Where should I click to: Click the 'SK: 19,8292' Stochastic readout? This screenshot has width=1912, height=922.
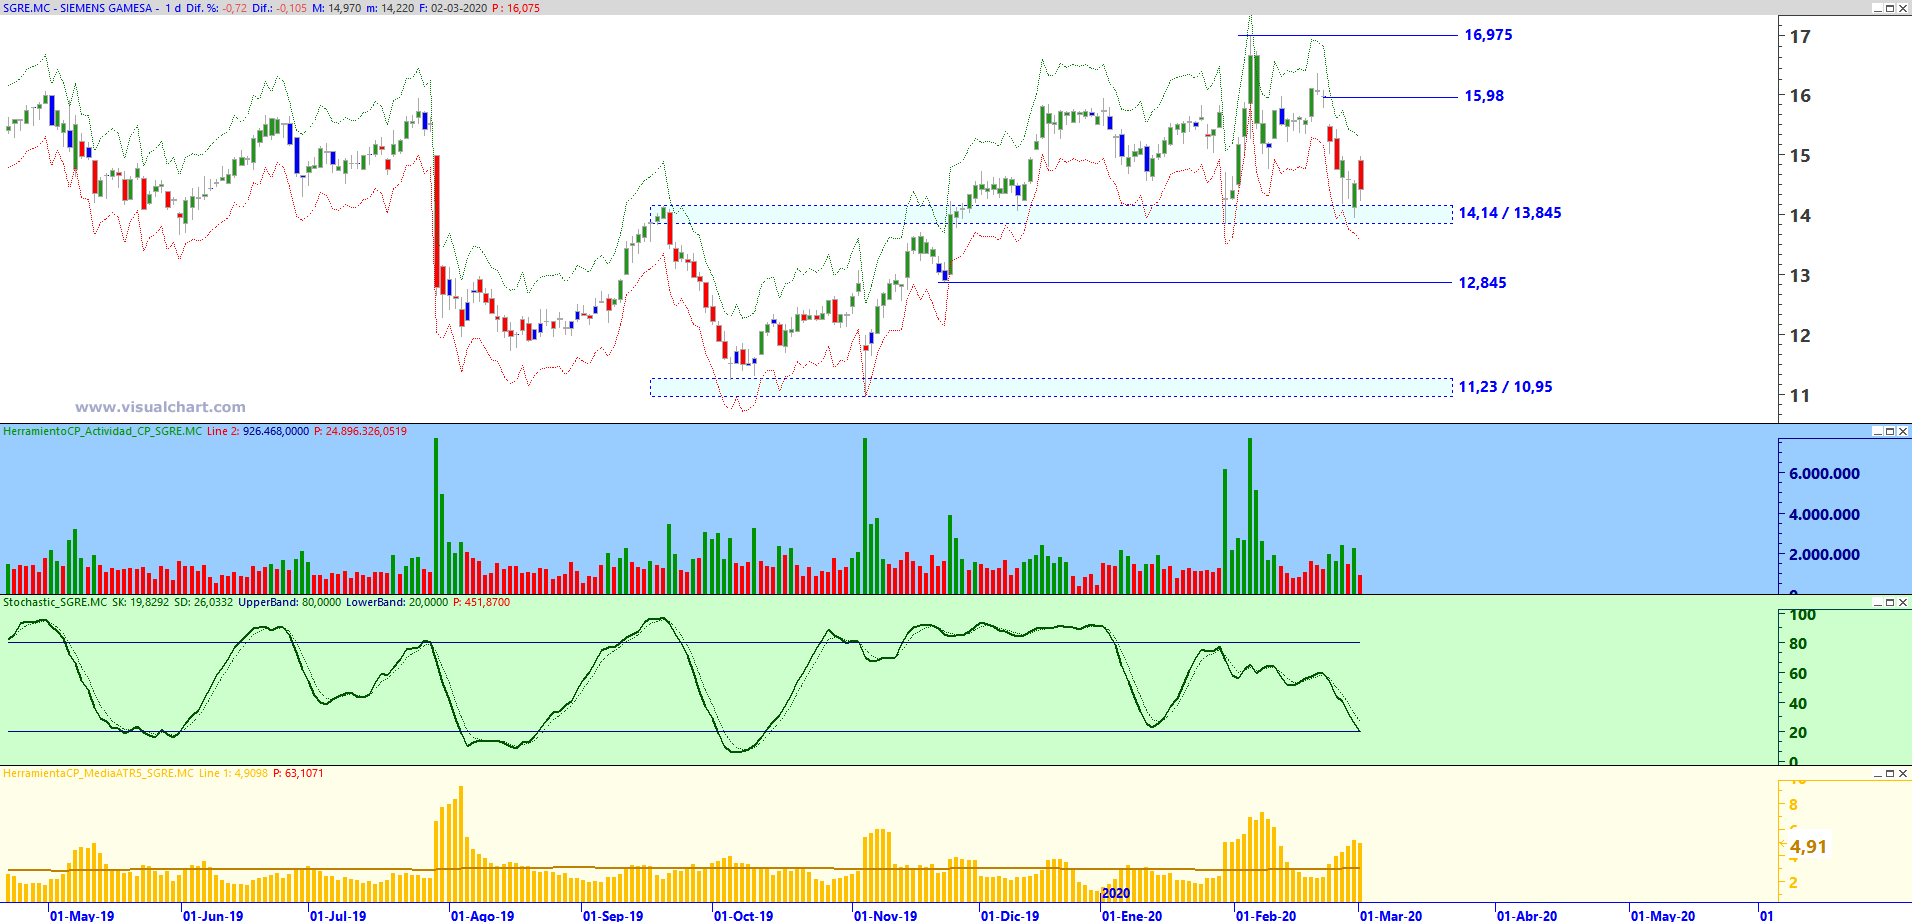tap(141, 602)
